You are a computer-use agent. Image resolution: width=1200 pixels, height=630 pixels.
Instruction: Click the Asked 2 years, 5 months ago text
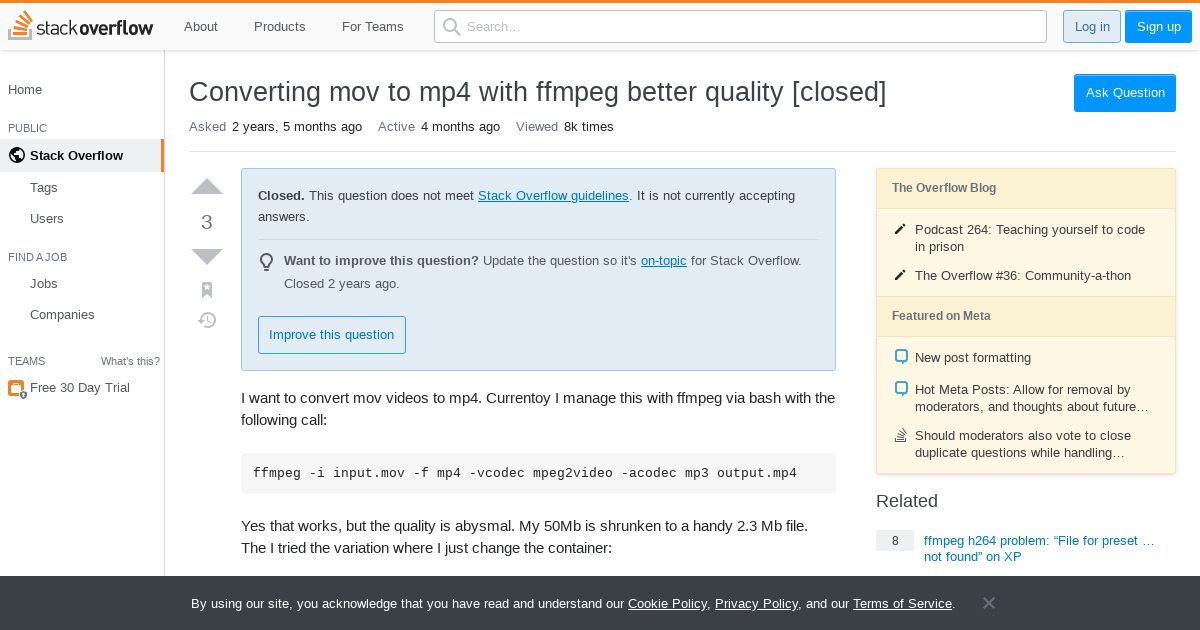coord(276,127)
